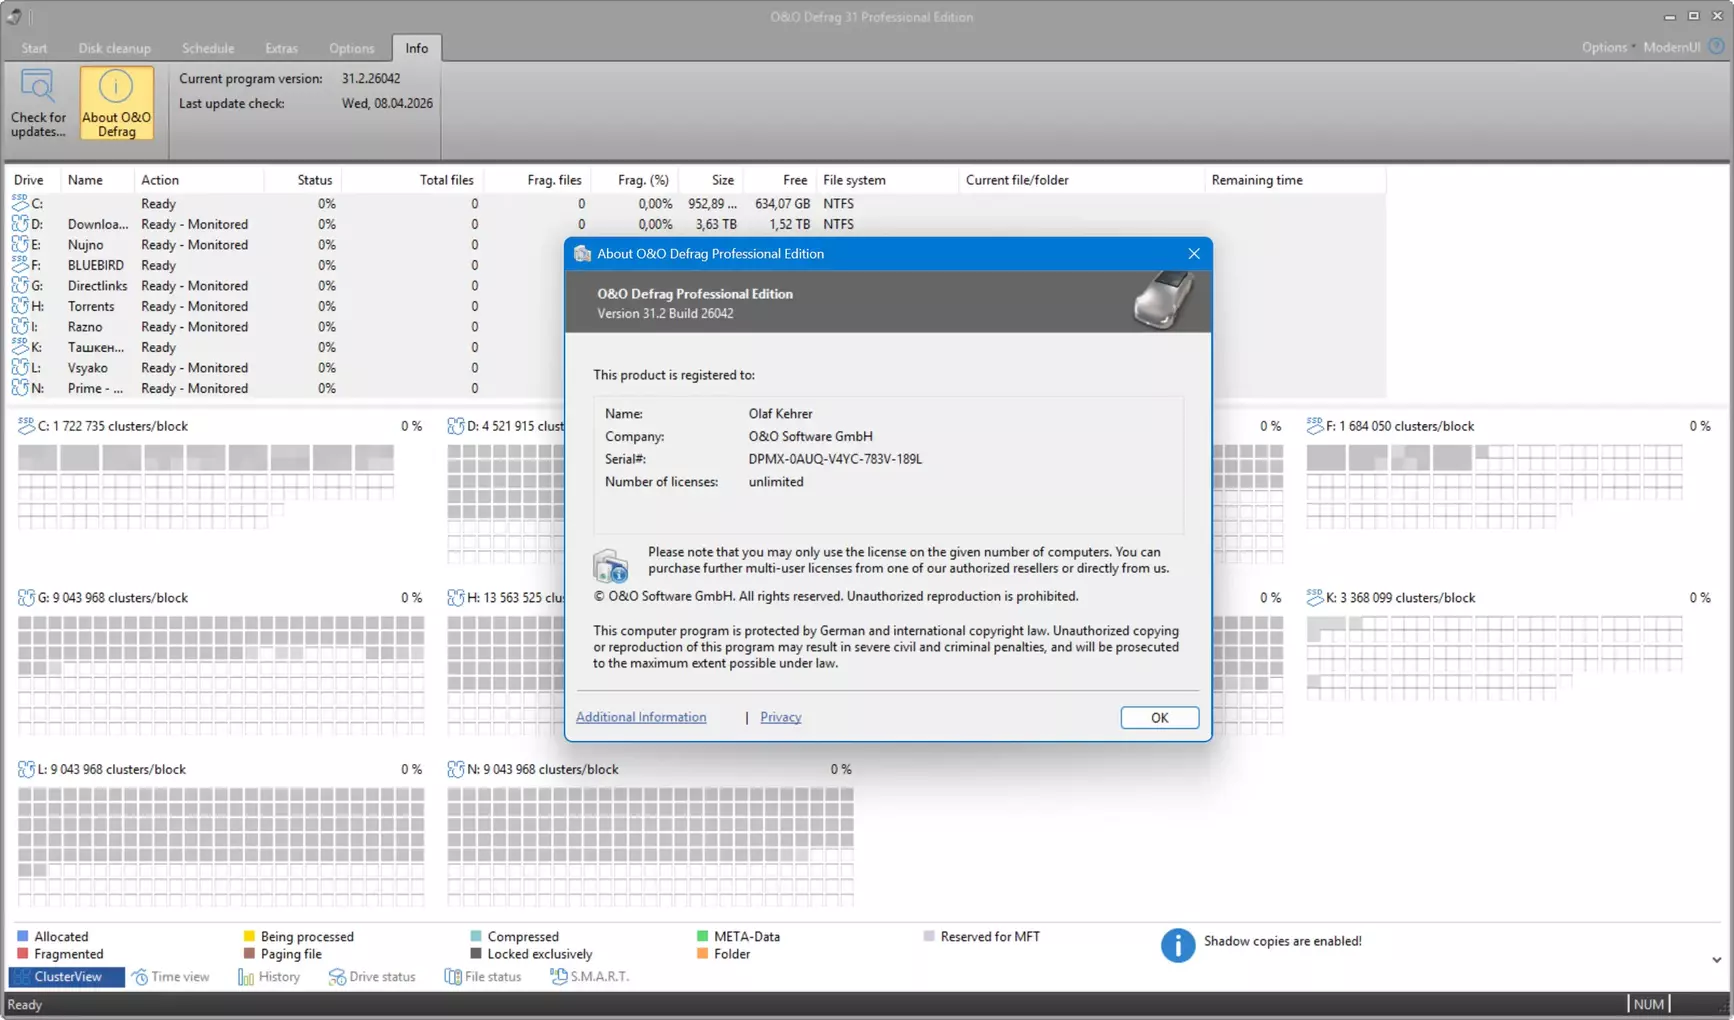Open the Extras ribbon tab
Screen dimensions: 1734x1020
tap(281, 48)
